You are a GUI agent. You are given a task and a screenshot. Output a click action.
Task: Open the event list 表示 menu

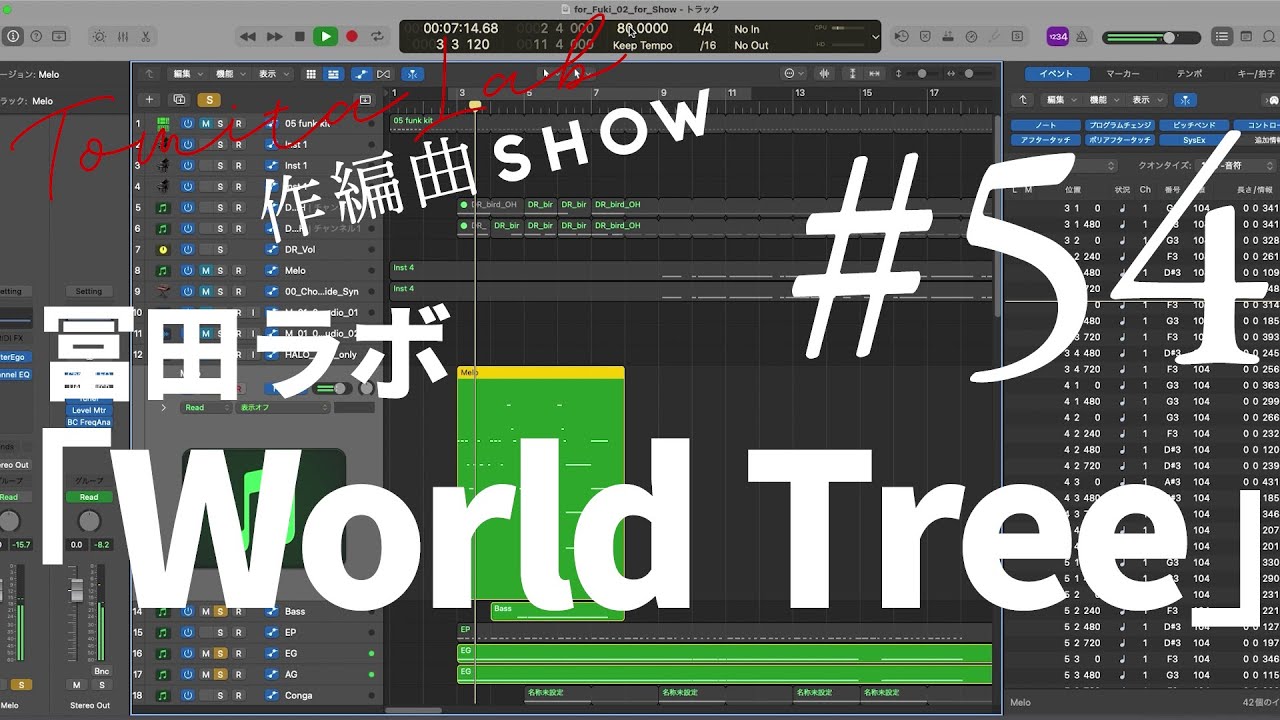(1146, 100)
